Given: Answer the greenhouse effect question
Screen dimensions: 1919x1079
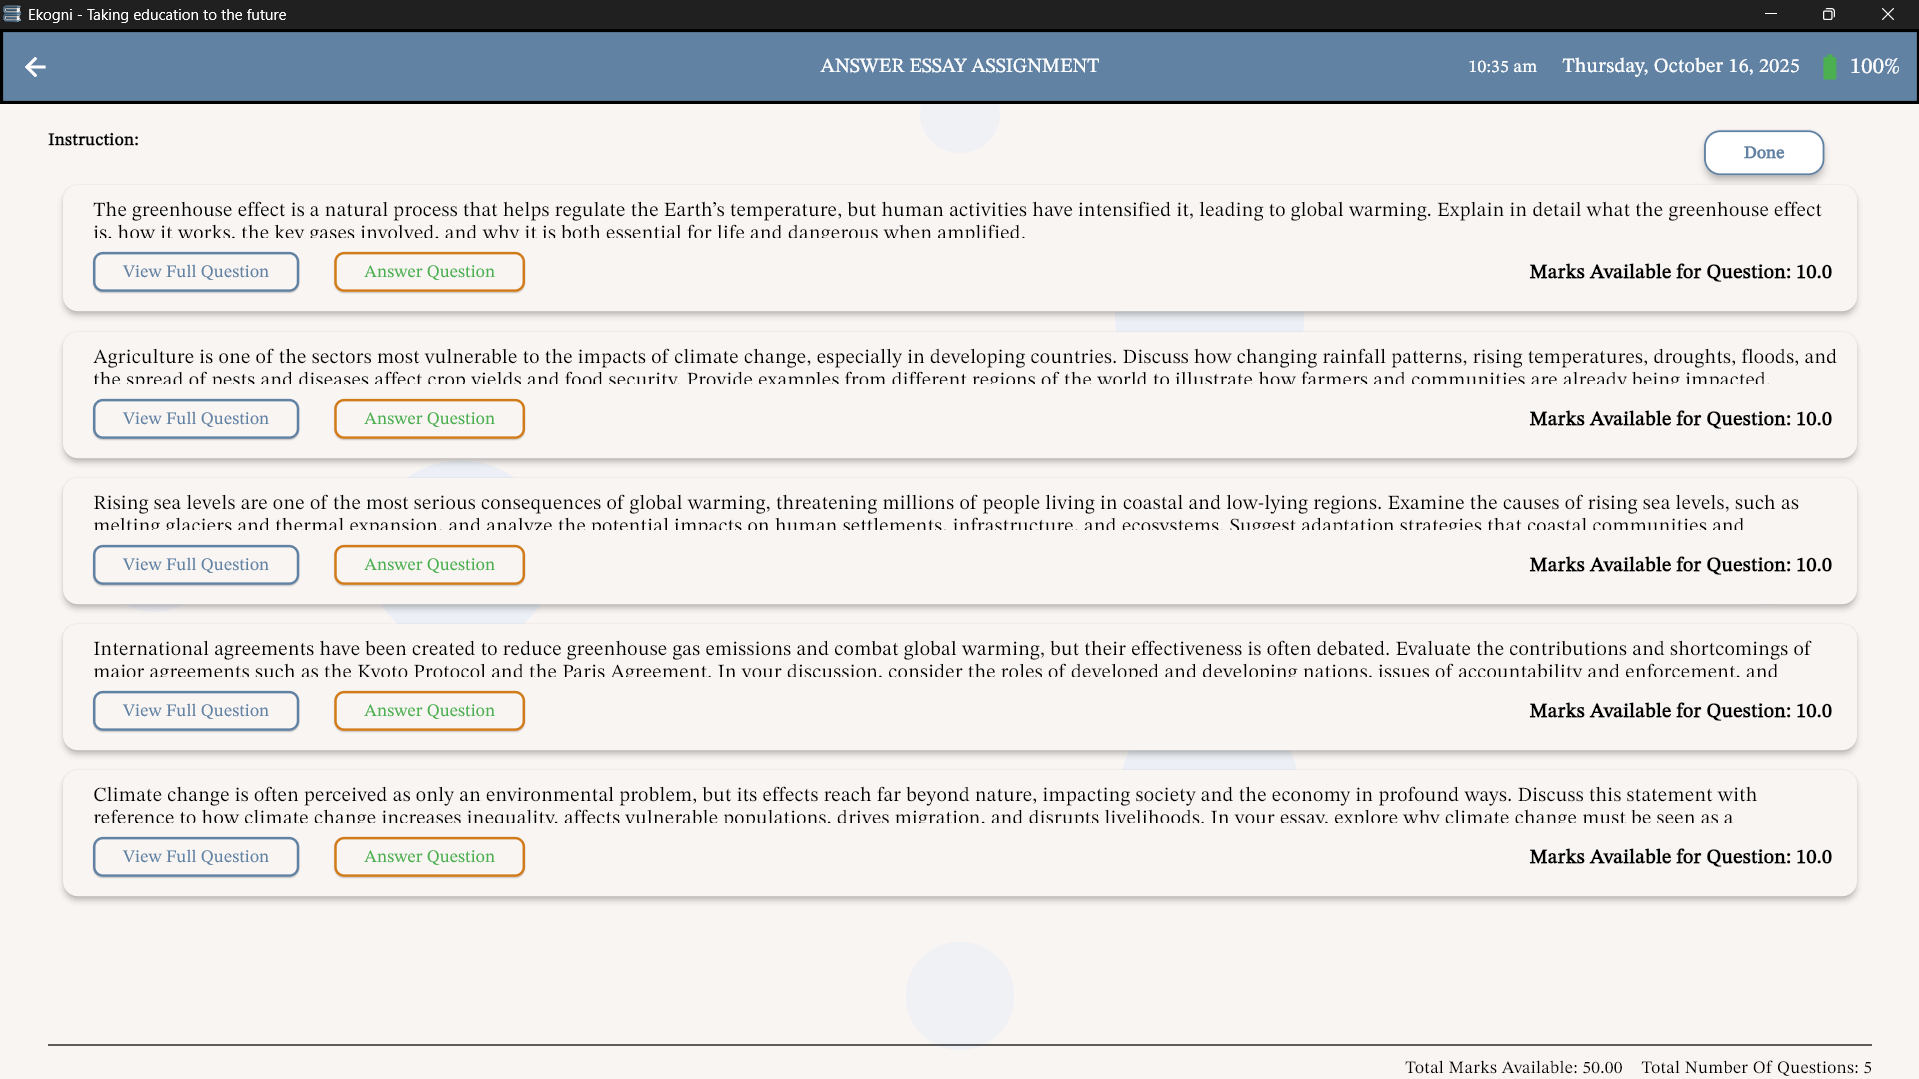Looking at the screenshot, I should [x=429, y=272].
